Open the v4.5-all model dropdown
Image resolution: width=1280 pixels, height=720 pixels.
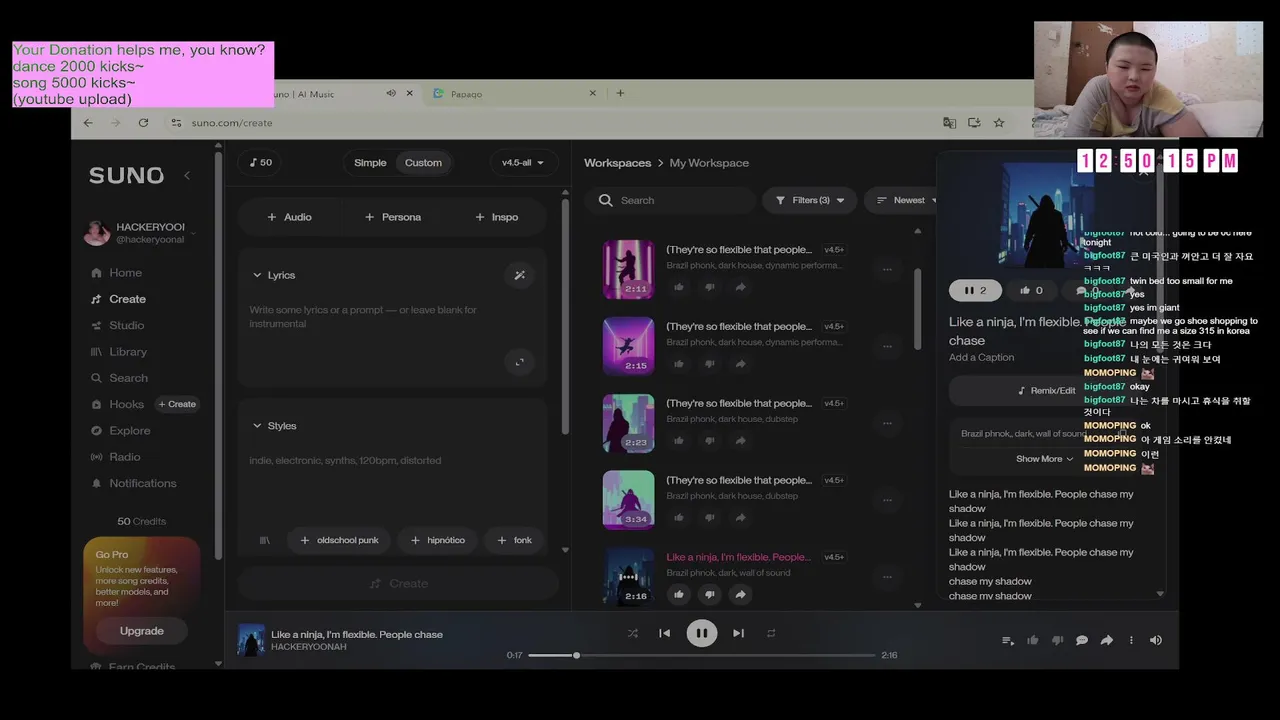click(523, 163)
